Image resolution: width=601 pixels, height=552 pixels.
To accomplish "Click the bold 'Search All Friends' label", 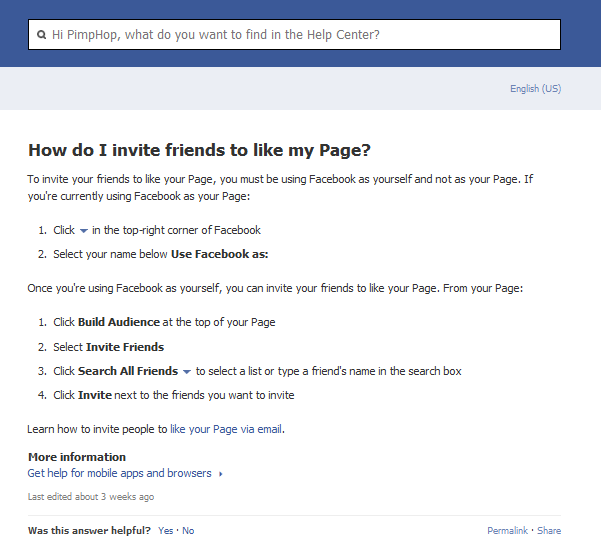I will pyautogui.click(x=128, y=371).
